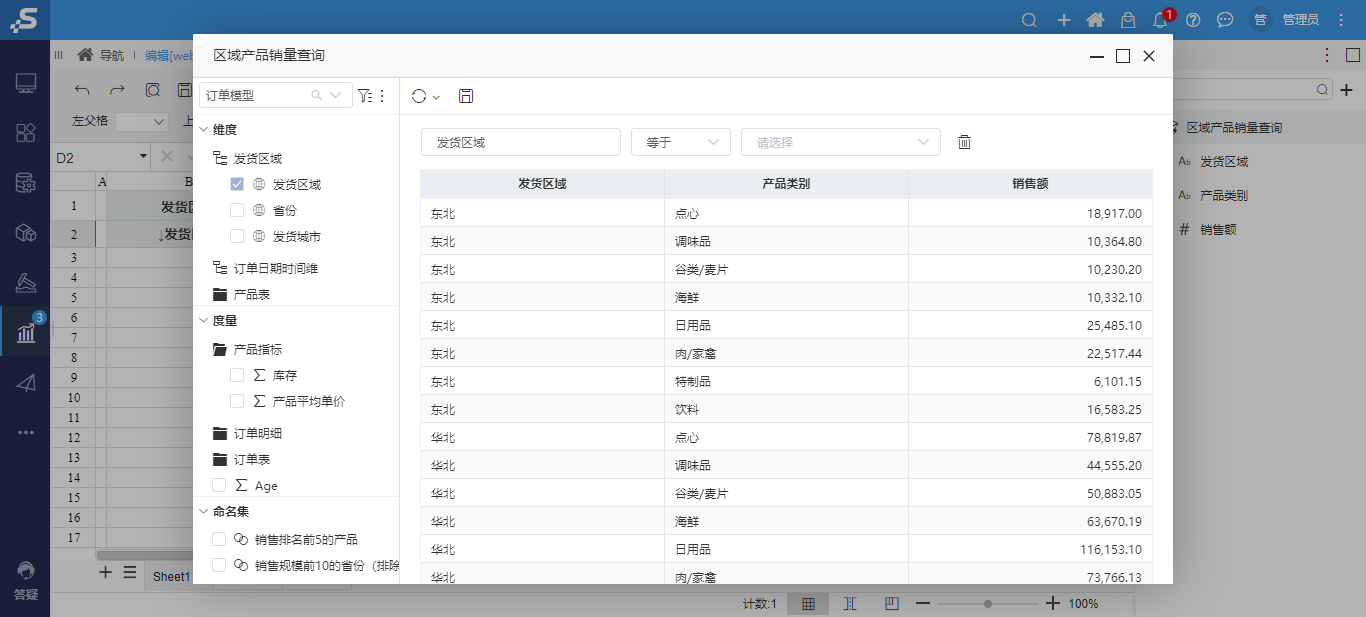Image resolution: width=1366 pixels, height=617 pixels.
Task: Check the 销售规模前10的省份 named set checkbox
Action: (219, 565)
